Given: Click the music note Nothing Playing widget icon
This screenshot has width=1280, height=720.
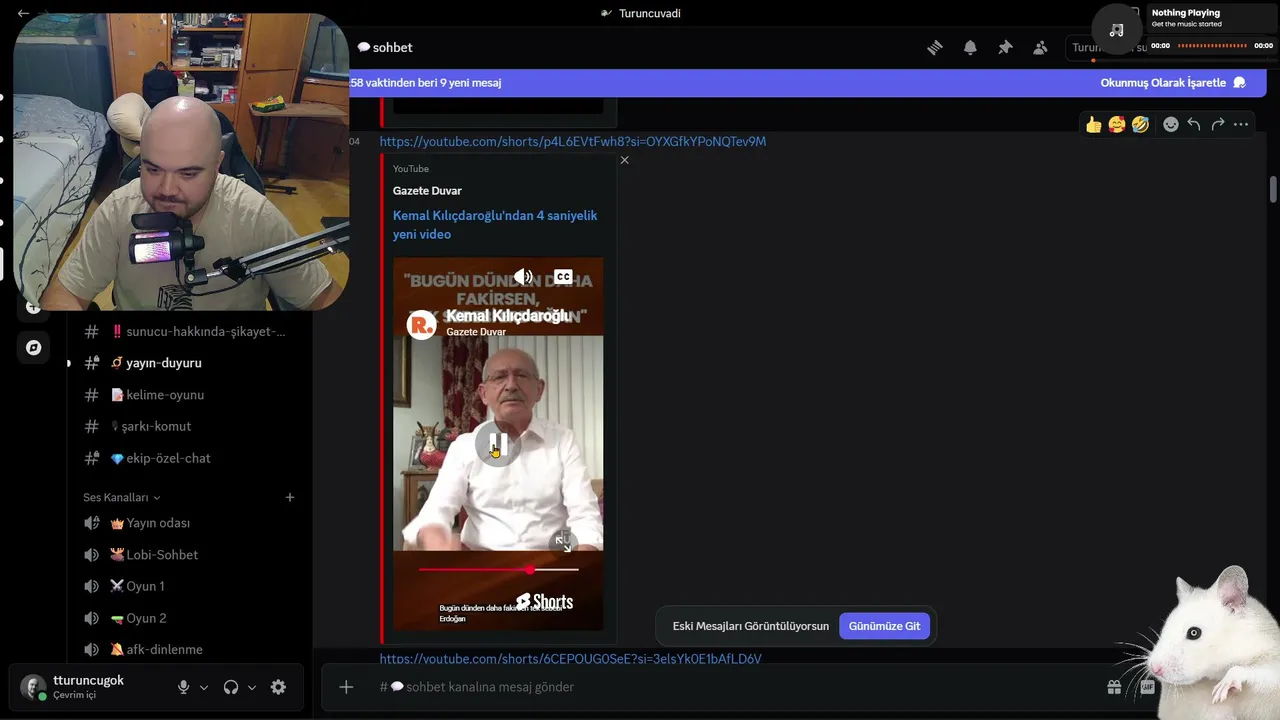Looking at the screenshot, I should point(1117,30).
